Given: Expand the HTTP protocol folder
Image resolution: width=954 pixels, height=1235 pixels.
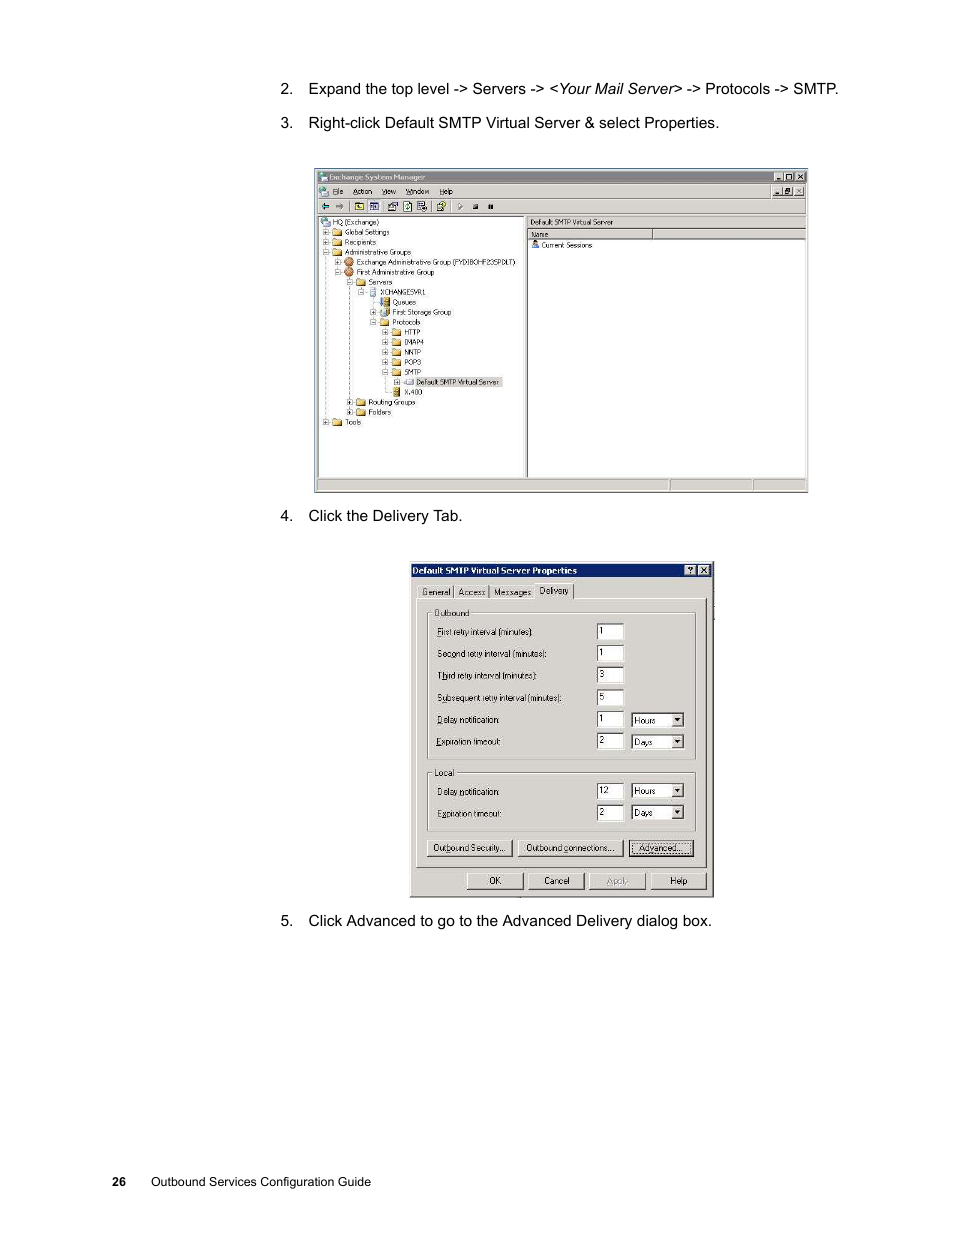Looking at the screenshot, I should pyautogui.click(x=385, y=332).
